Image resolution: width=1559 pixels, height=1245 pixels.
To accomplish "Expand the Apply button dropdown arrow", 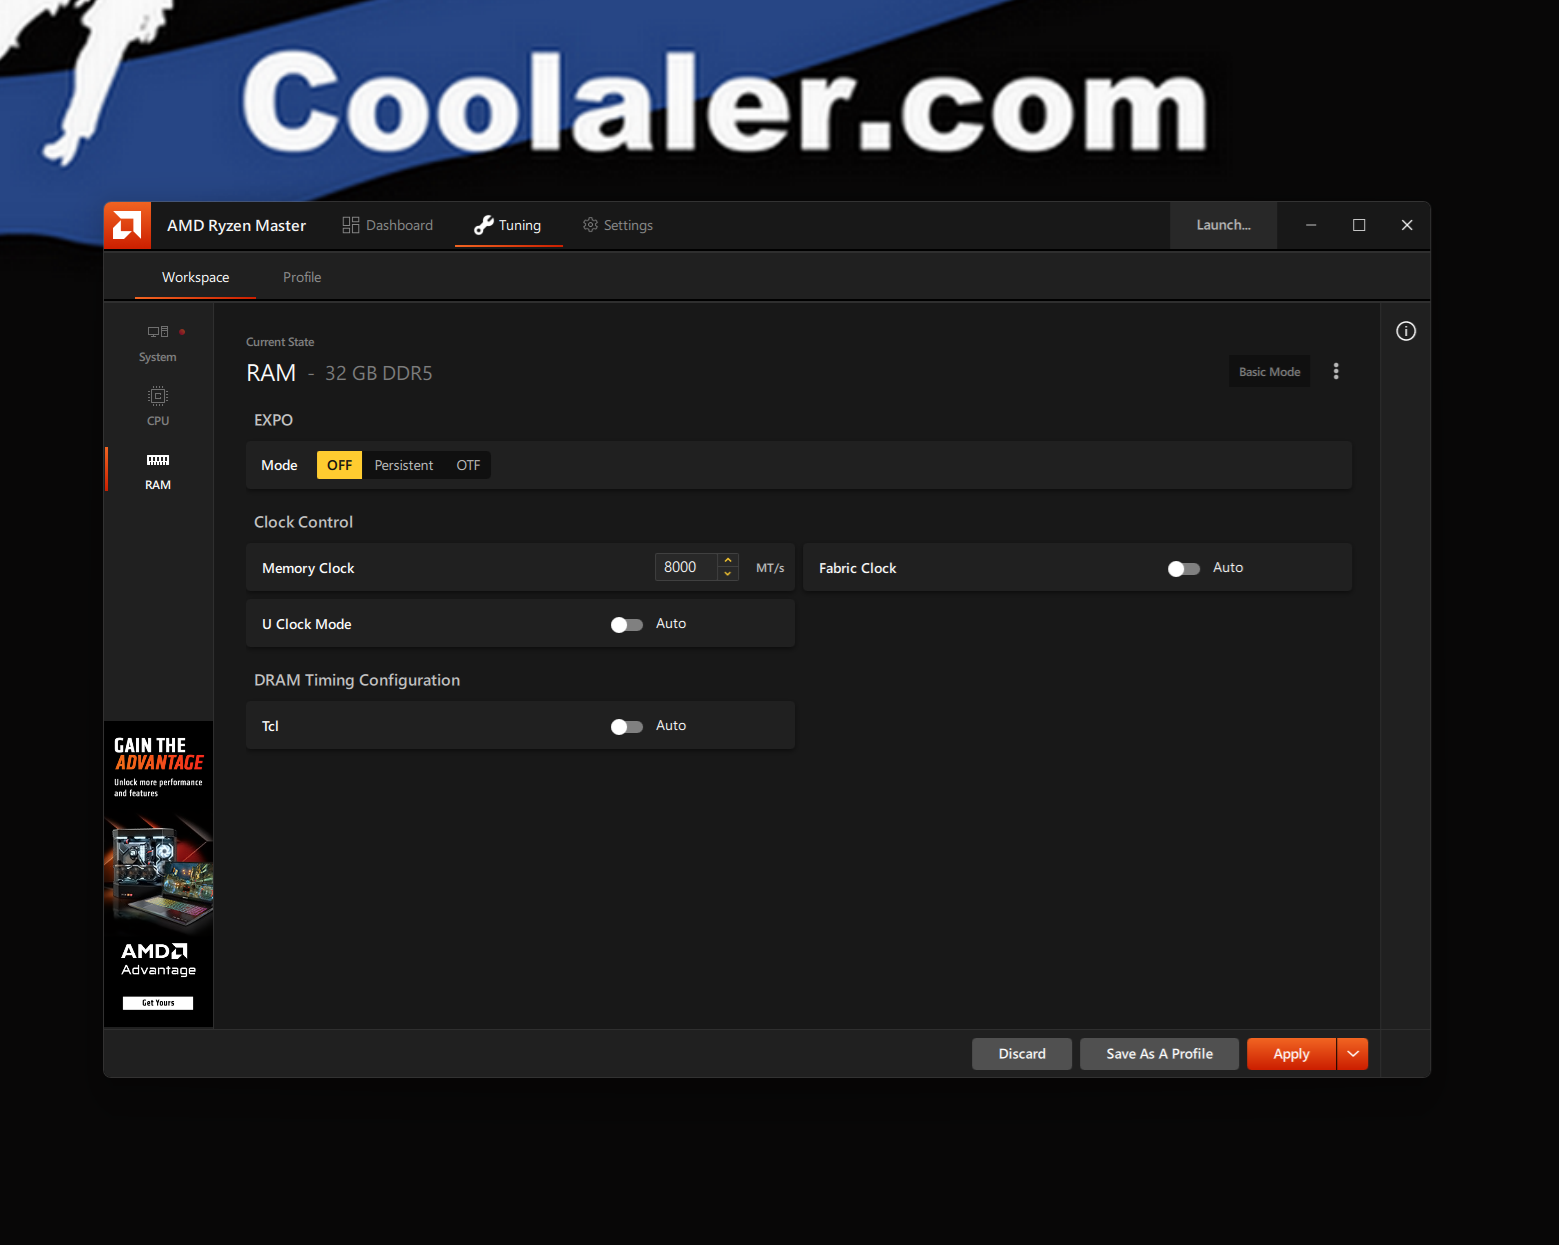I will 1353,1054.
